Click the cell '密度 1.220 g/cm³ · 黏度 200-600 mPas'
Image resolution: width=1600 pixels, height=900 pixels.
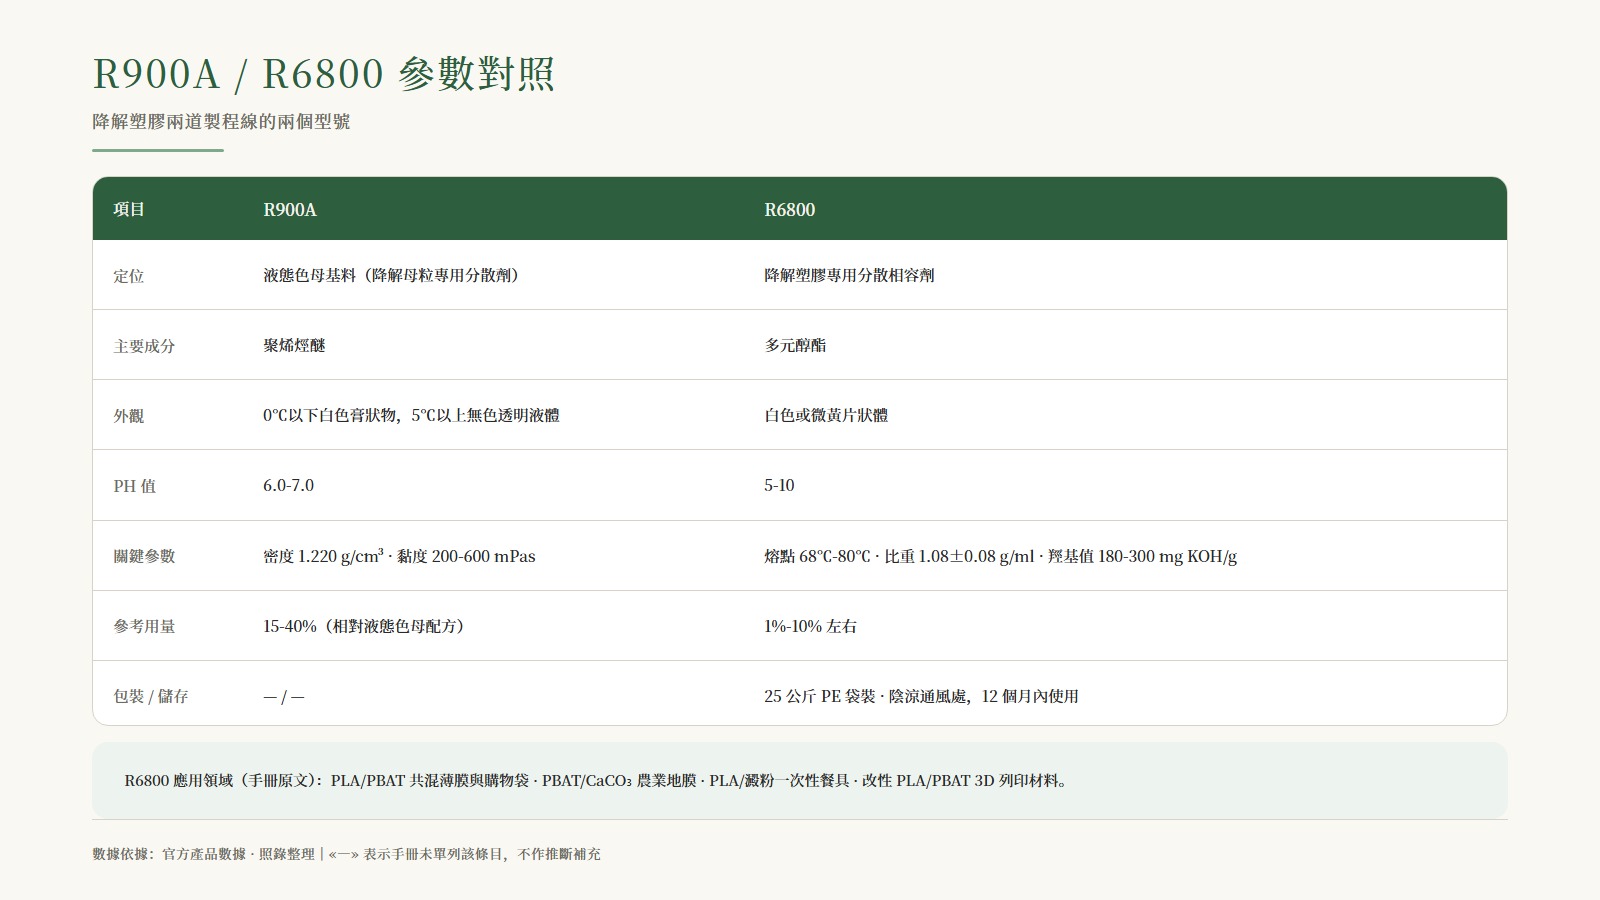pos(399,556)
